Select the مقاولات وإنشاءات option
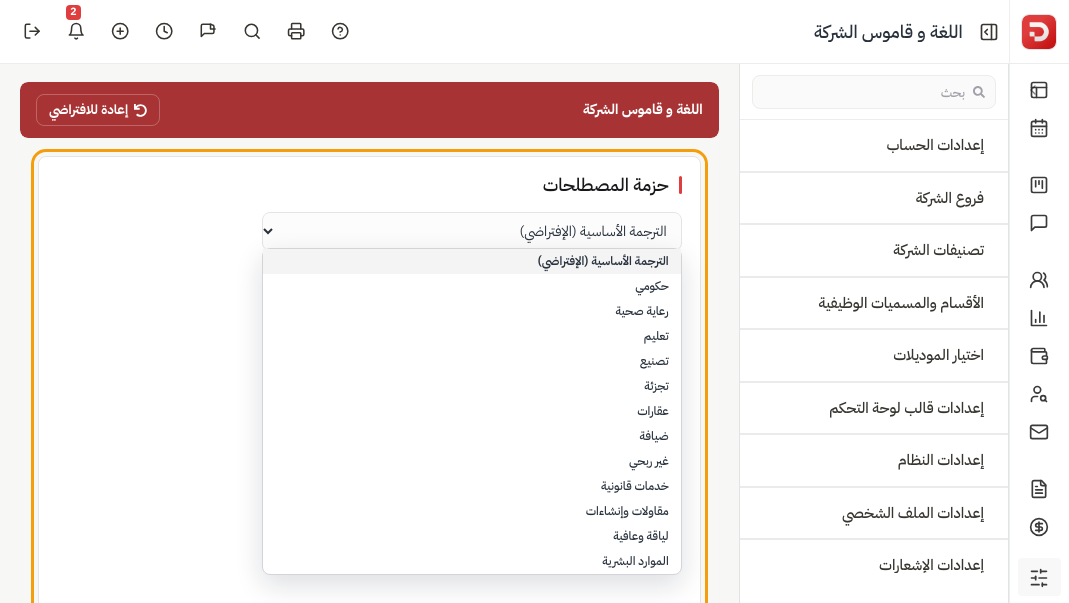The width and height of the screenshot is (1069, 603). coord(472,511)
